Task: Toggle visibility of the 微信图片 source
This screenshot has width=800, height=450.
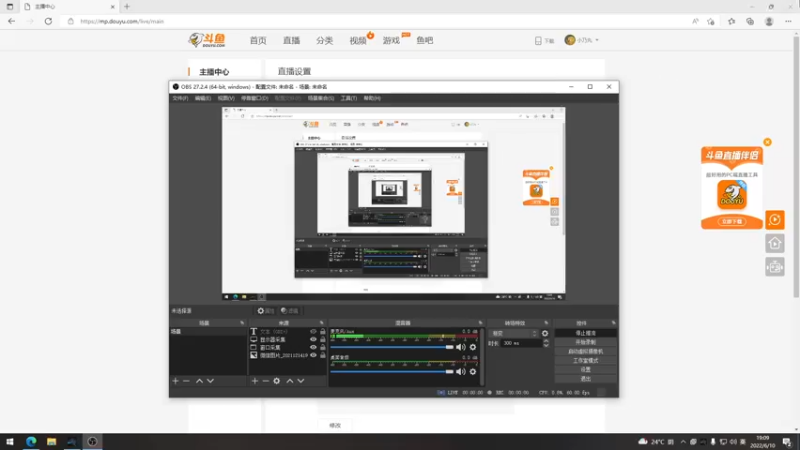Action: click(313, 355)
